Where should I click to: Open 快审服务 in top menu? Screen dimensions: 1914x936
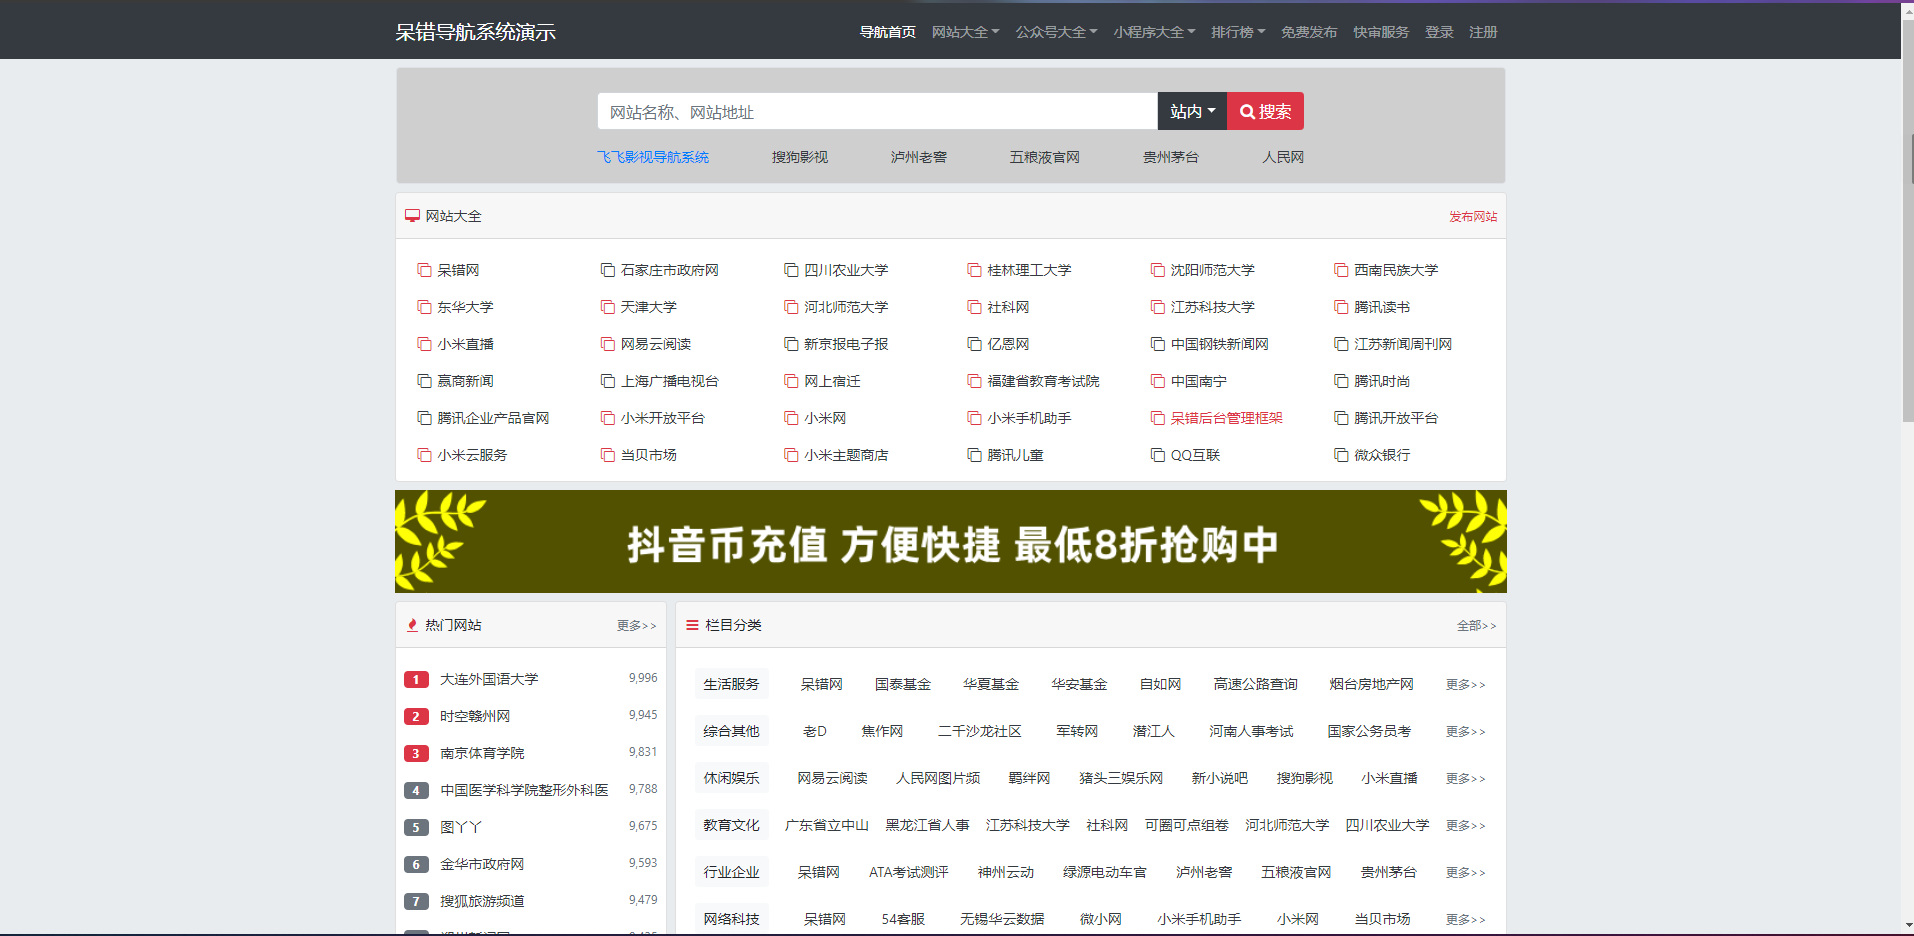pyautogui.click(x=1381, y=32)
